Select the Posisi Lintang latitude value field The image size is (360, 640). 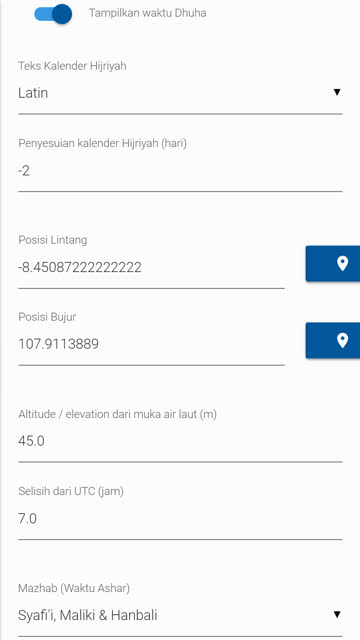(x=151, y=268)
